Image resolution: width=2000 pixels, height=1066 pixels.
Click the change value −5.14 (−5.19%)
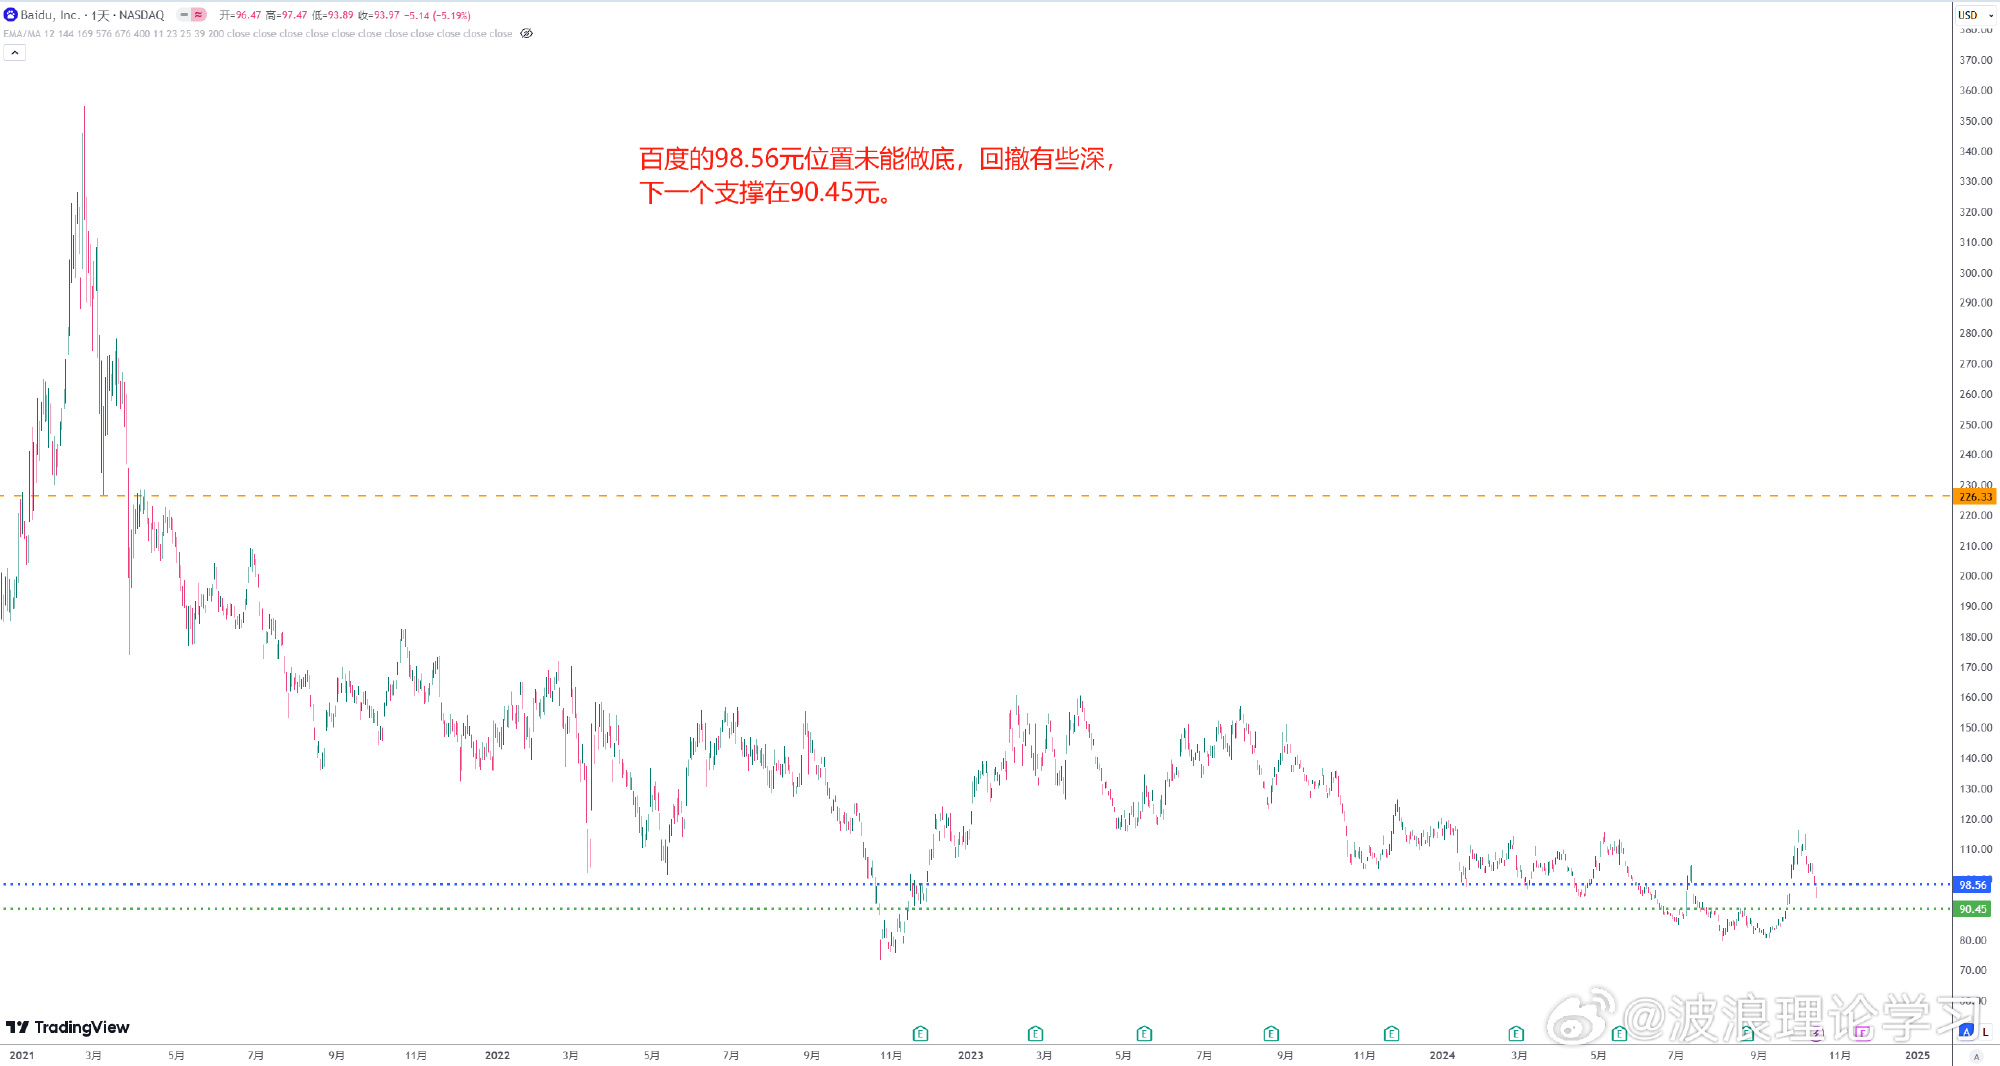[x=438, y=15]
